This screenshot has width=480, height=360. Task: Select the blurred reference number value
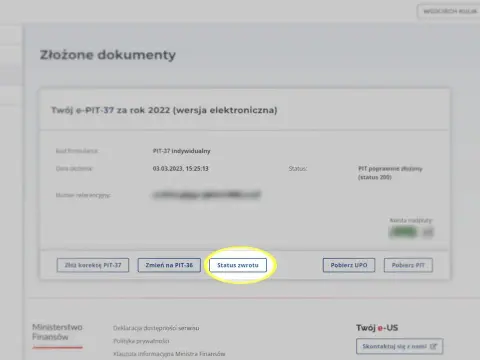click(206, 195)
